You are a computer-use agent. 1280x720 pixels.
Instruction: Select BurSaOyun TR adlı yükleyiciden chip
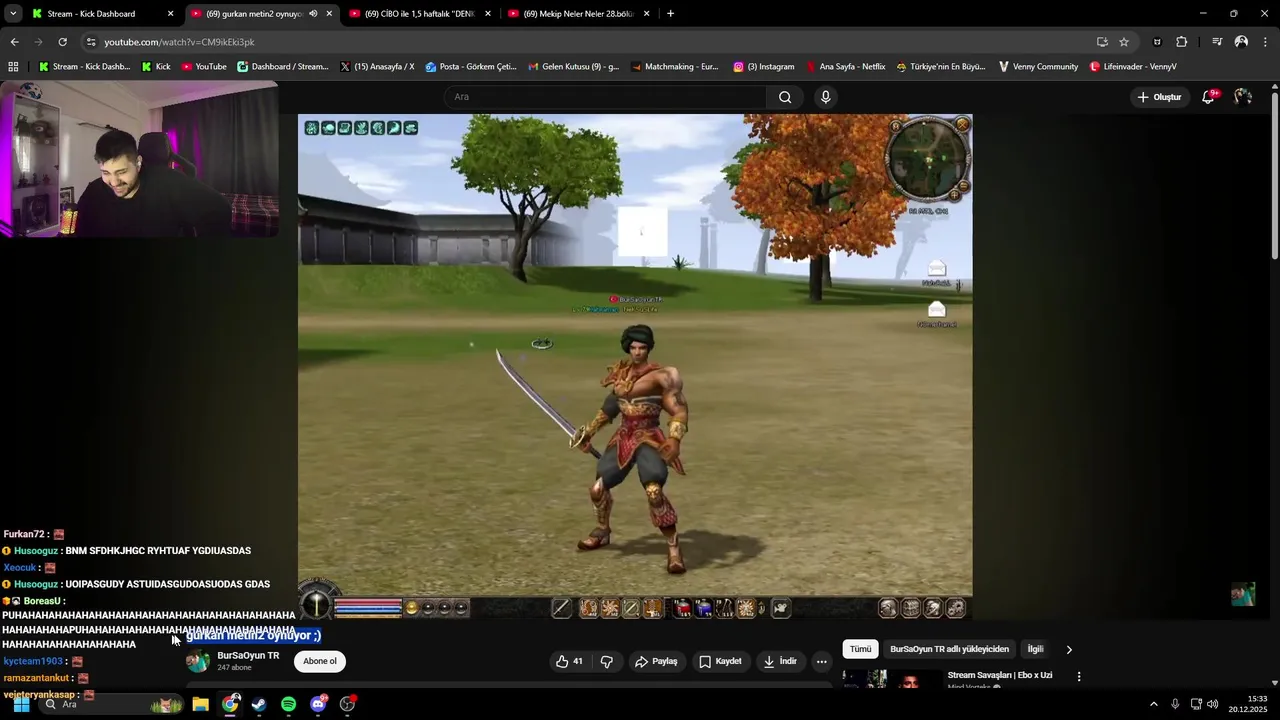949,649
